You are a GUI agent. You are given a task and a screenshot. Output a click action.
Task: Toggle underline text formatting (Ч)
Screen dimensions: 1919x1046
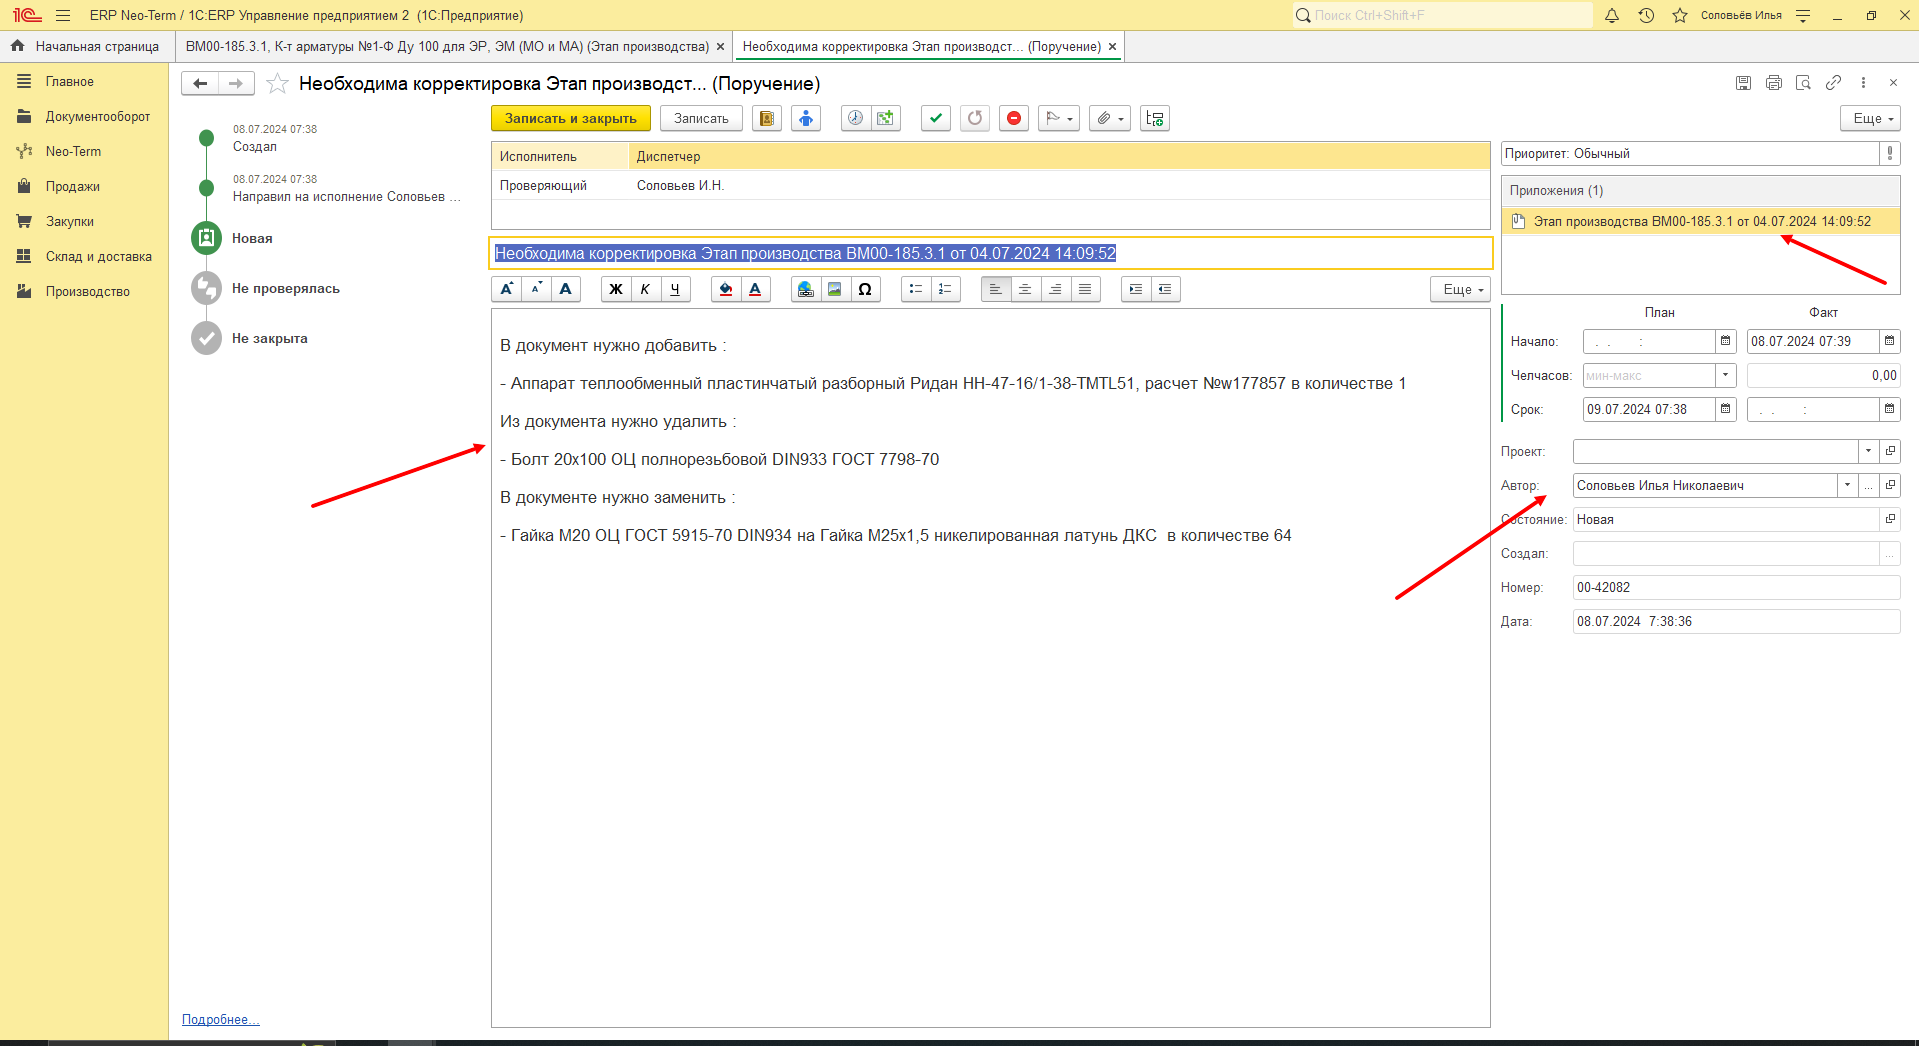676,289
